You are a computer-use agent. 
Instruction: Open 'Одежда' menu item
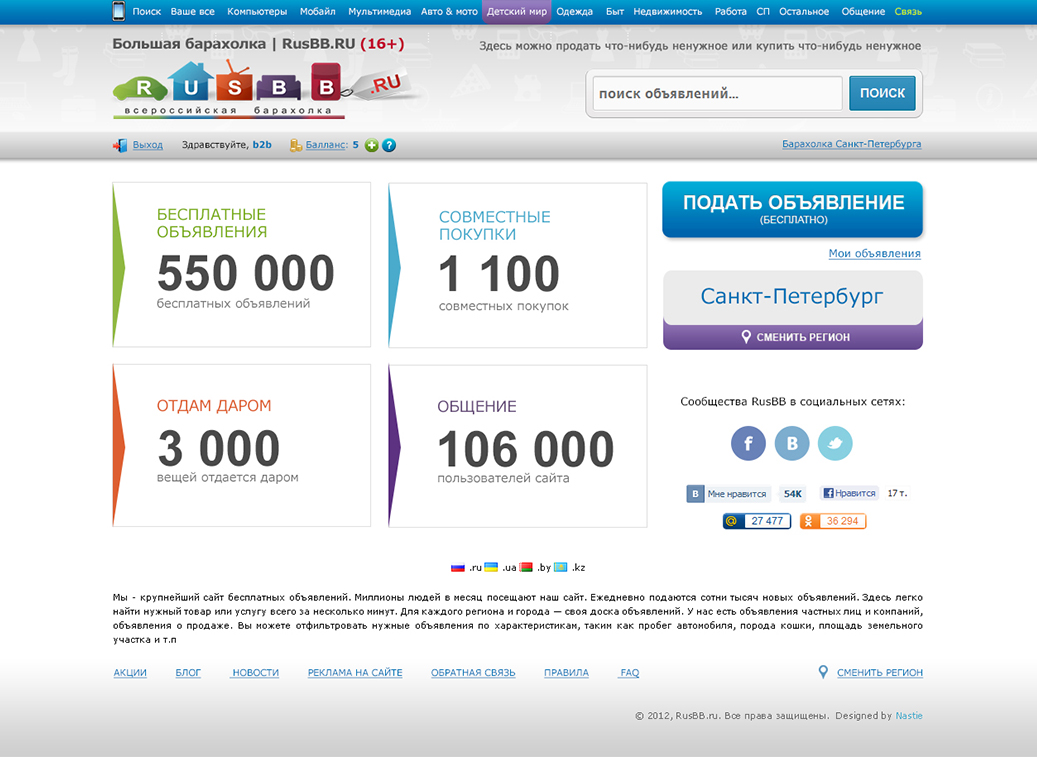(574, 11)
